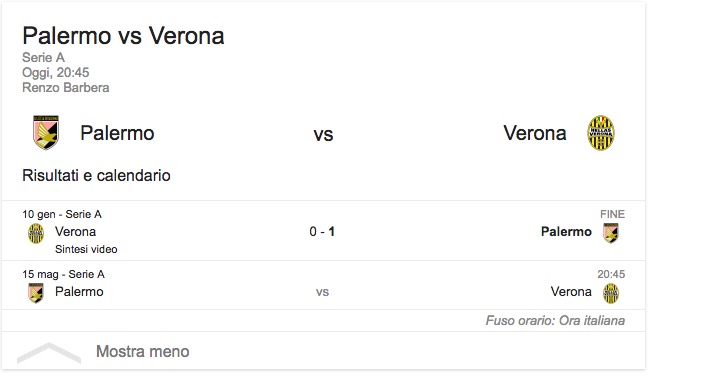Screen dimensions: 705x376
Task: Click Palermo's small crest in 10 gen row
Action: [x=611, y=233]
